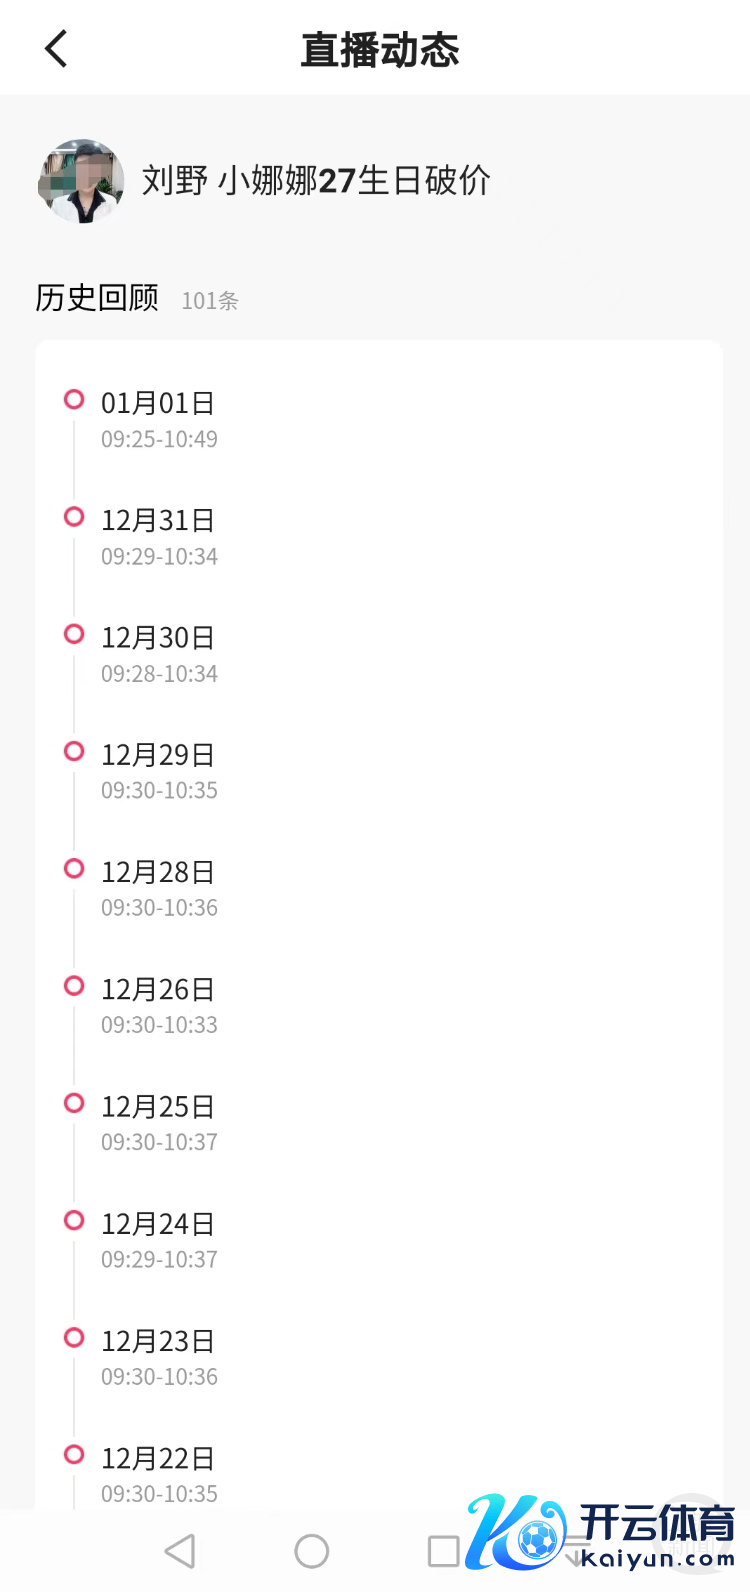750x1592 pixels.
Task: Open the streamer's profile avatar
Action: 81,181
